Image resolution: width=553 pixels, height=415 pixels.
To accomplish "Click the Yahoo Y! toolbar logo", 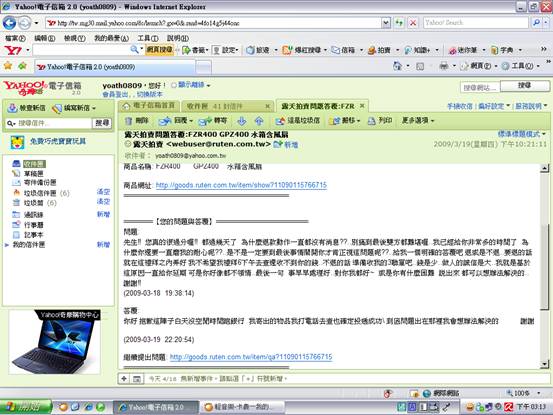I will pyautogui.click(x=13, y=50).
